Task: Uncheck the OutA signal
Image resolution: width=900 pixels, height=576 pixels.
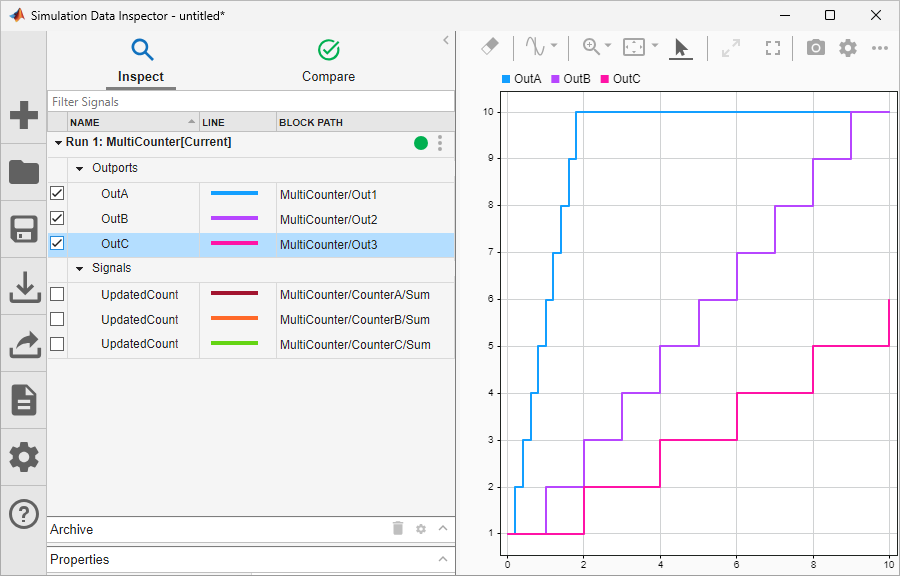Action: [x=57, y=193]
